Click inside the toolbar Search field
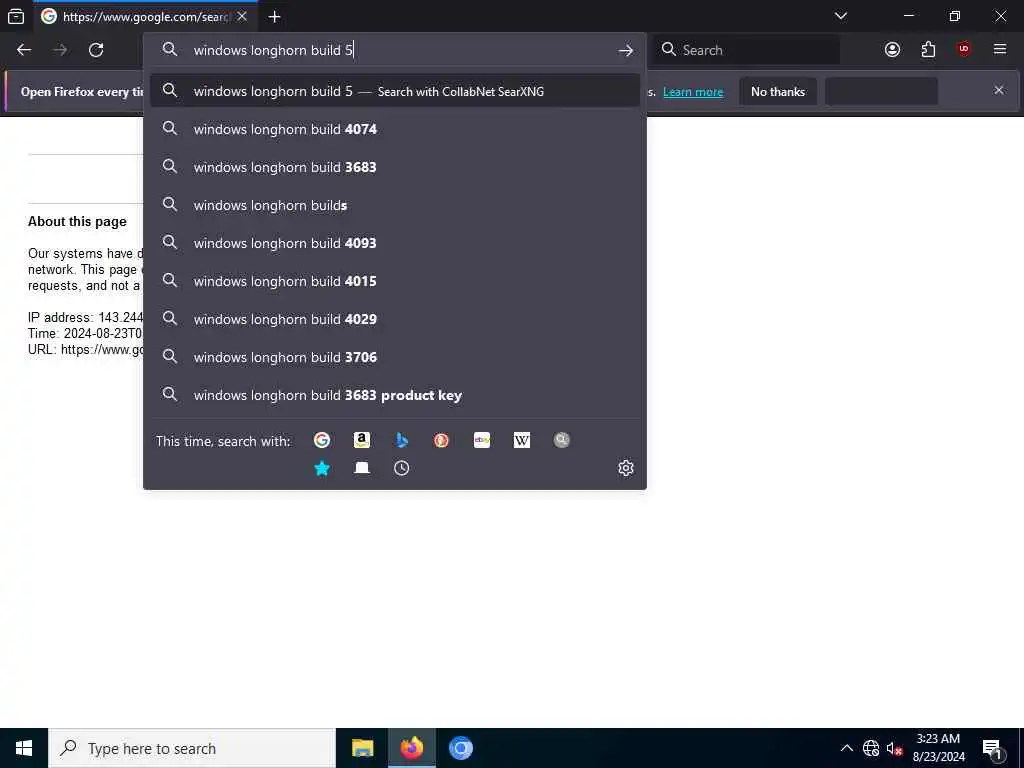Screen dimensions: 1024x768 (x=748, y=50)
